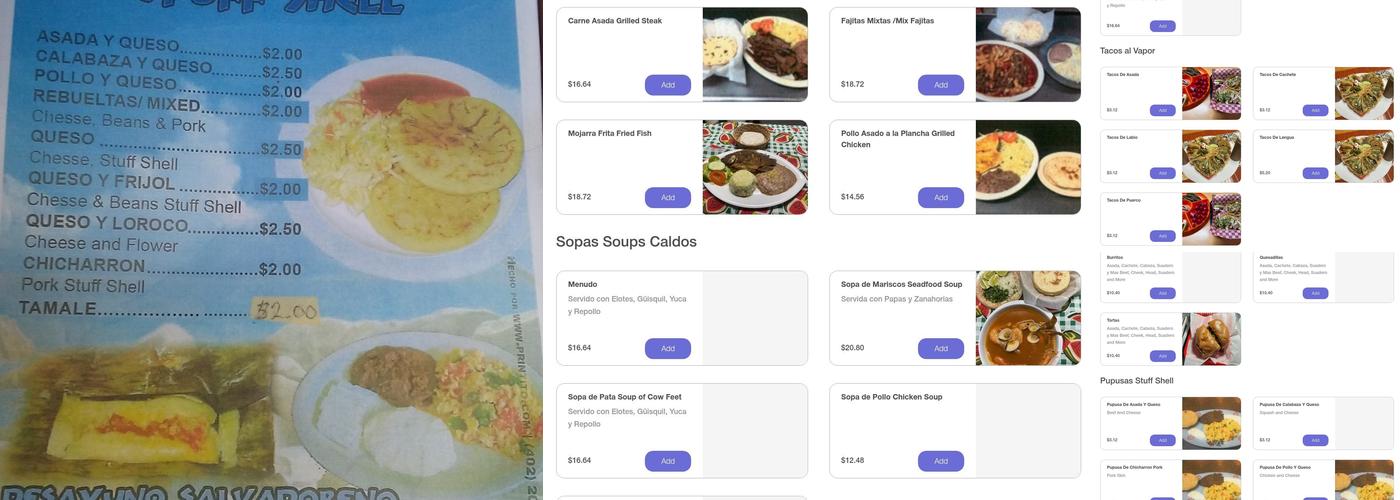
Task: Add Fajitas Mixtas to the order
Action: [941, 85]
